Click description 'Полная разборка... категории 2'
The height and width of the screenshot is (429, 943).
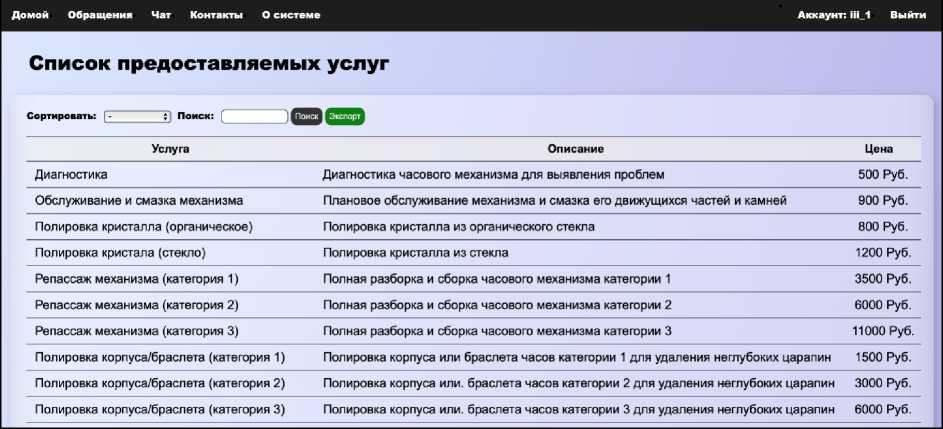[x=497, y=305]
